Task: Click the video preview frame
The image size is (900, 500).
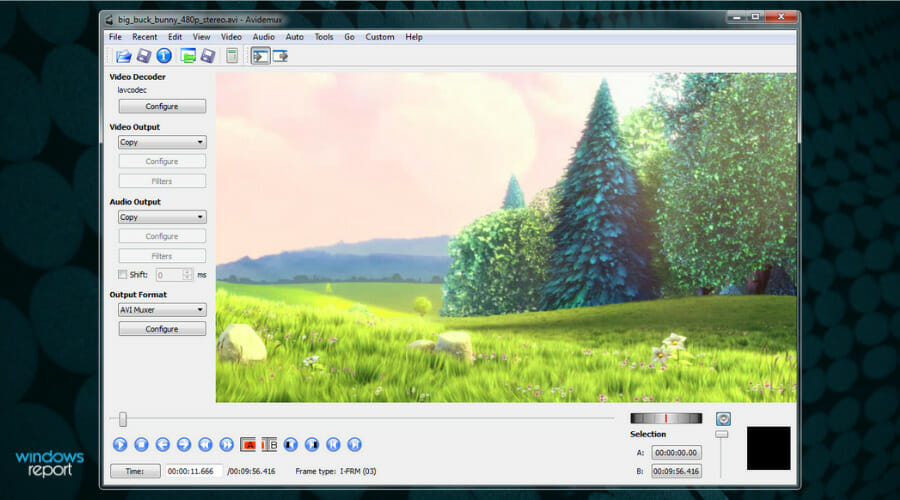Action: (x=506, y=237)
